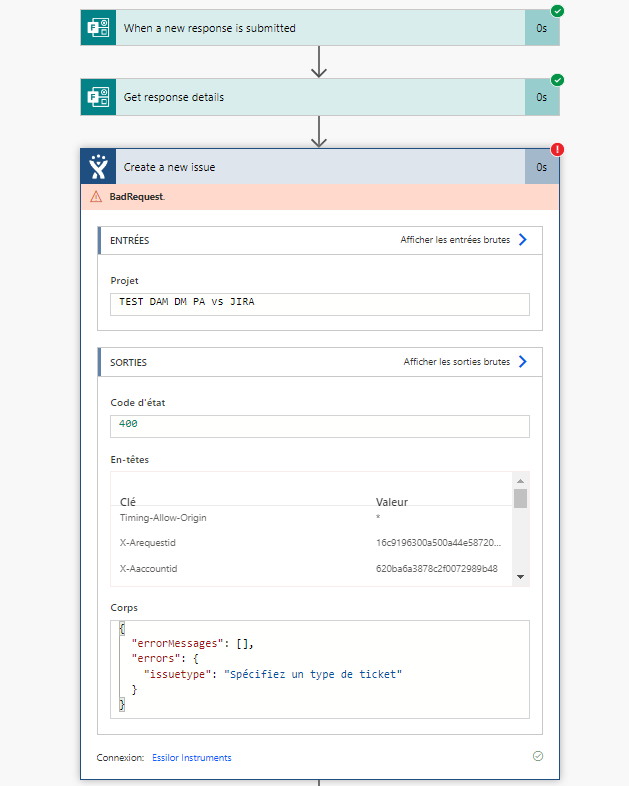
Task: Click the 'Clé' column header
Action: pyautogui.click(x=128, y=502)
